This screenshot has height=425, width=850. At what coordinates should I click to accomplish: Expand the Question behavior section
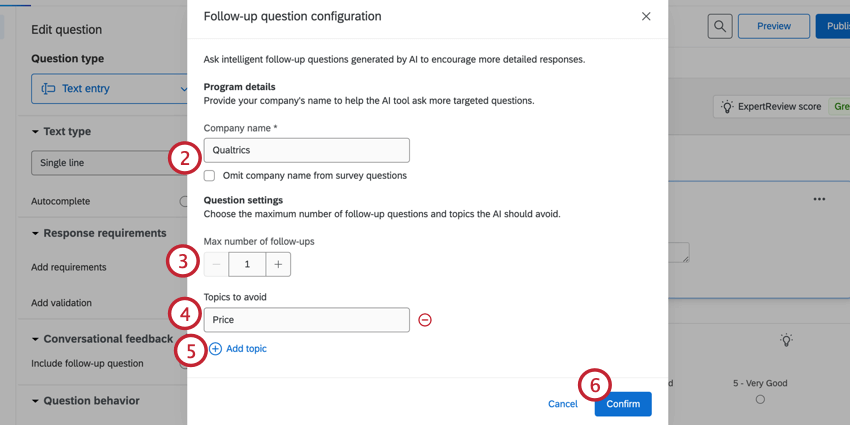(36, 401)
